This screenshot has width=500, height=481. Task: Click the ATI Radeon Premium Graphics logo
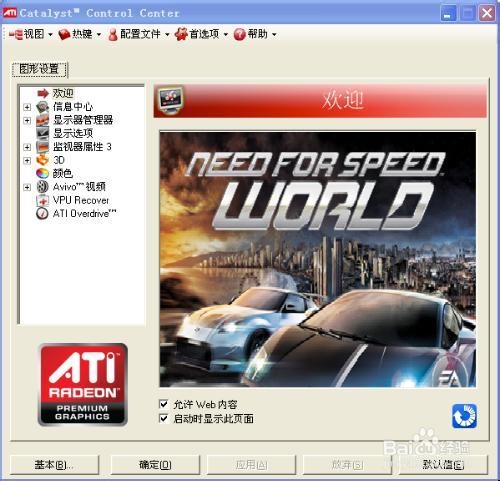pyautogui.click(x=83, y=385)
